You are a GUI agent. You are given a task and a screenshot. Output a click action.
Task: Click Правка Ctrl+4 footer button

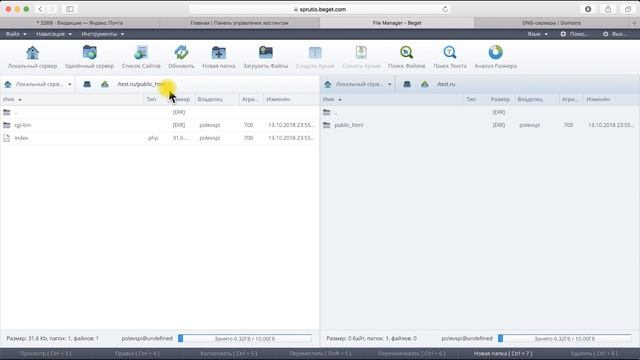pyautogui.click(x=137, y=353)
